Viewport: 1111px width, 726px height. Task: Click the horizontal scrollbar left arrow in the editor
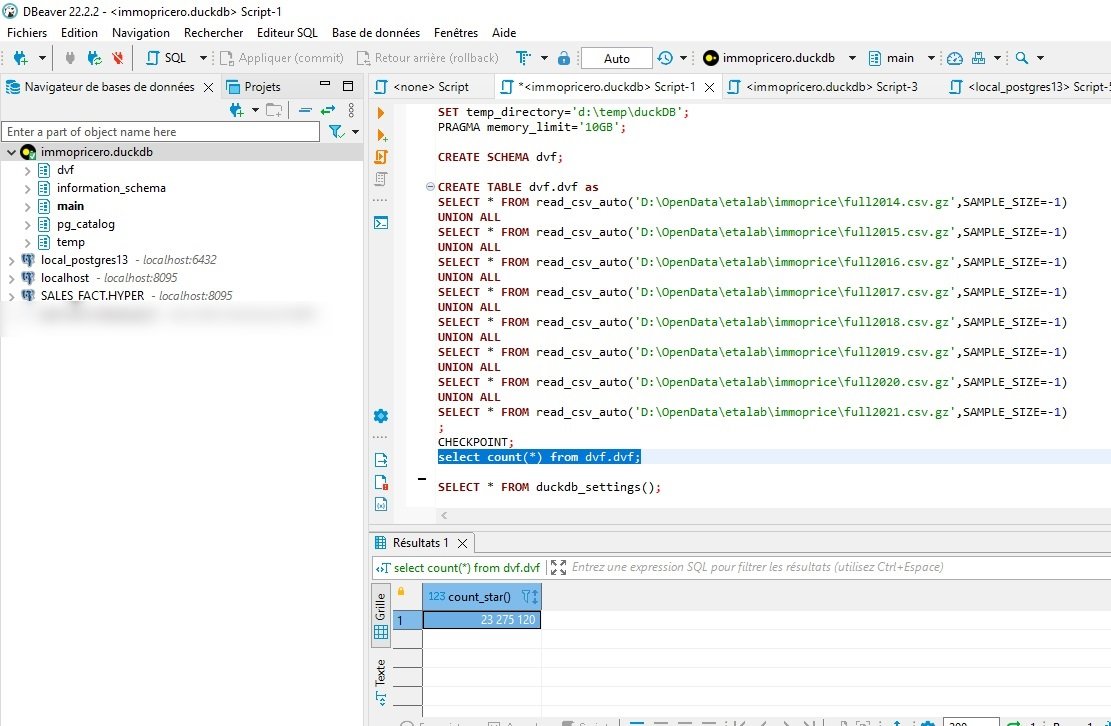[x=444, y=516]
